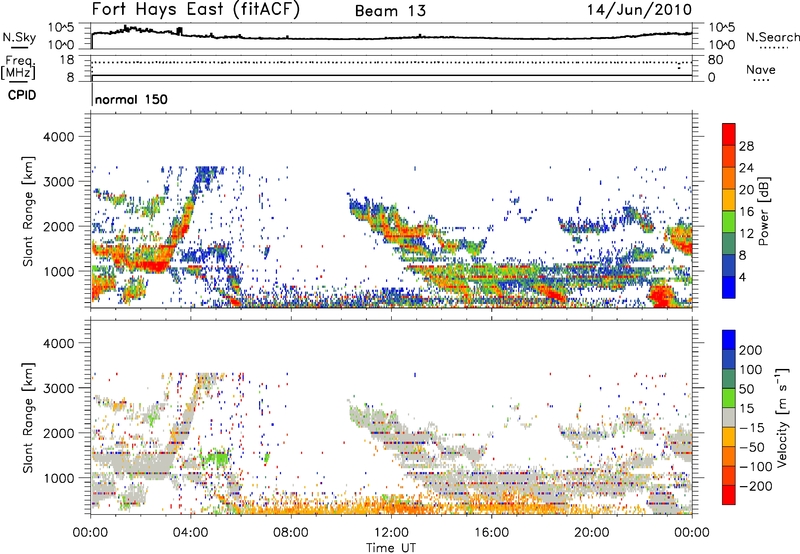Click the 'N.Search' legend label

tap(772, 37)
